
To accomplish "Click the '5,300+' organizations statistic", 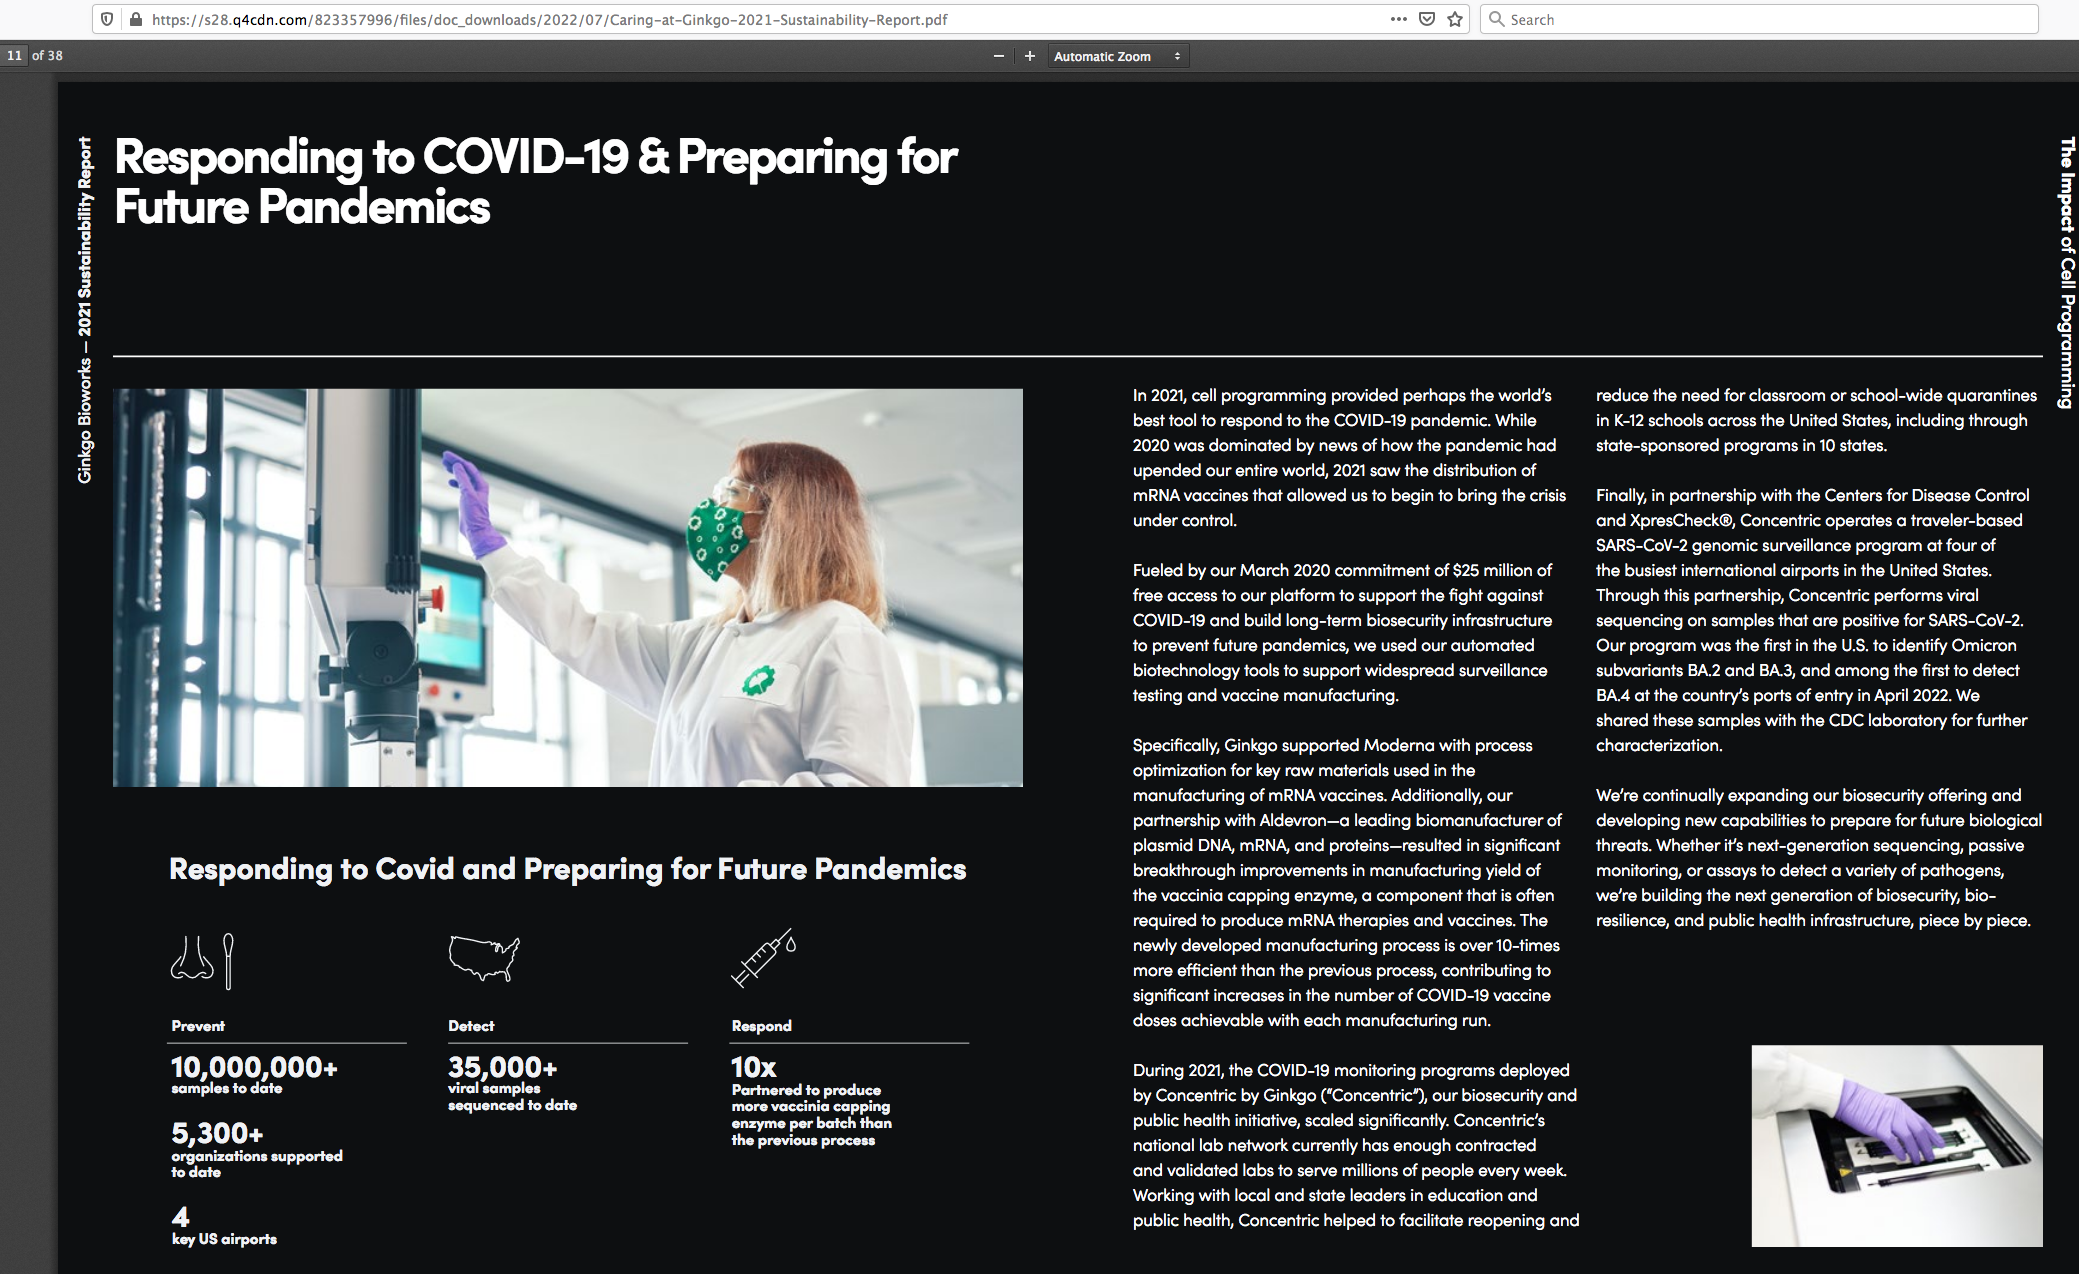I will 217,1133.
